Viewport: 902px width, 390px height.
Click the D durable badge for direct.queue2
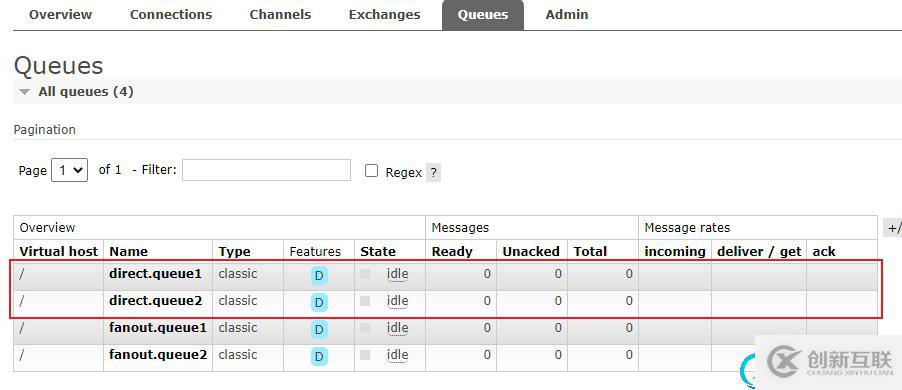tap(319, 303)
